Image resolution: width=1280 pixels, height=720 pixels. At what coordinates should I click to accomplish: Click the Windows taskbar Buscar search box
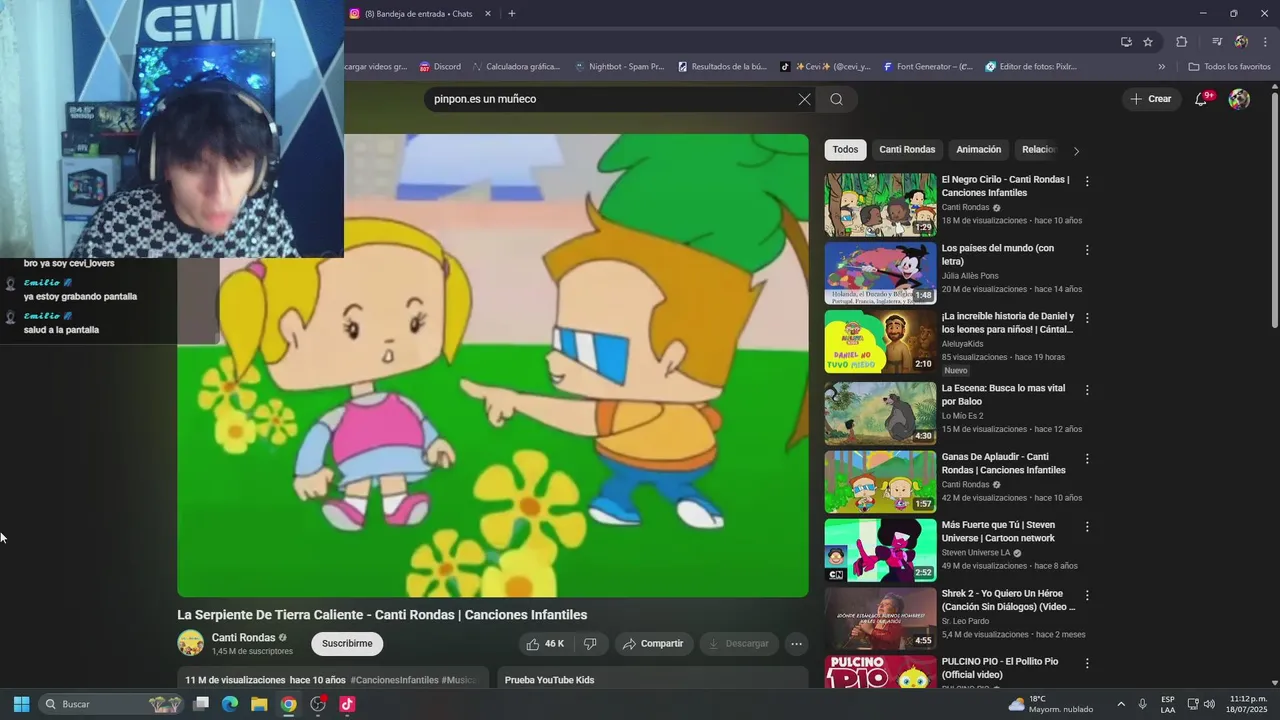click(x=111, y=704)
